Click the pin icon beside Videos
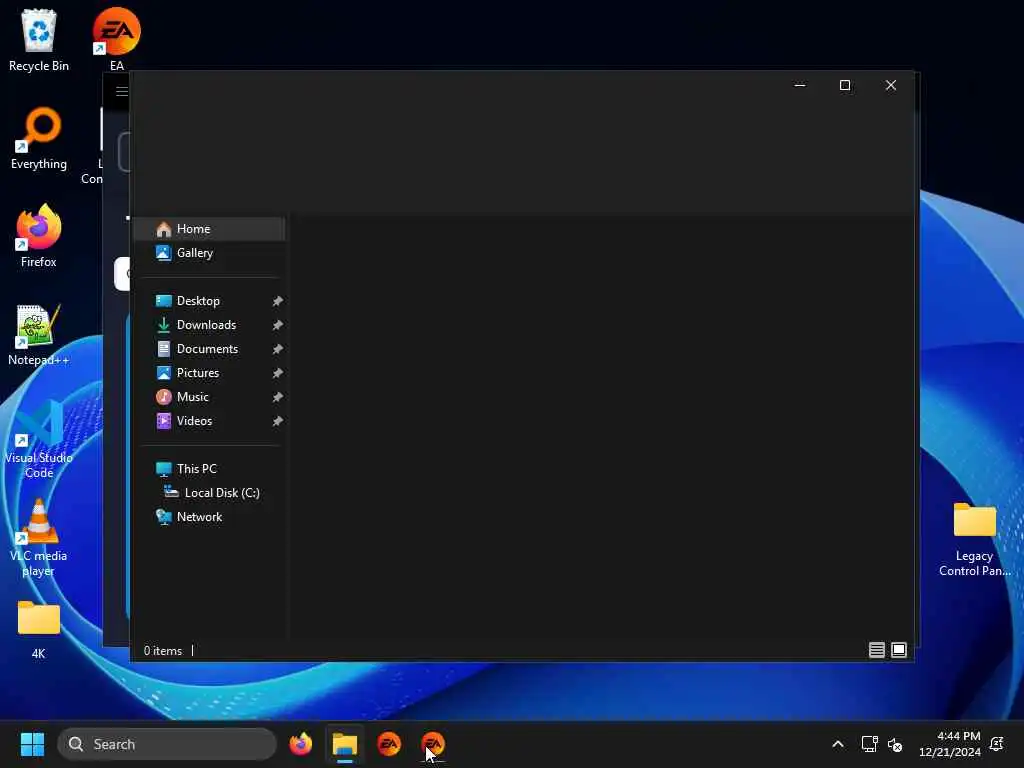The image size is (1024, 768). 278,421
